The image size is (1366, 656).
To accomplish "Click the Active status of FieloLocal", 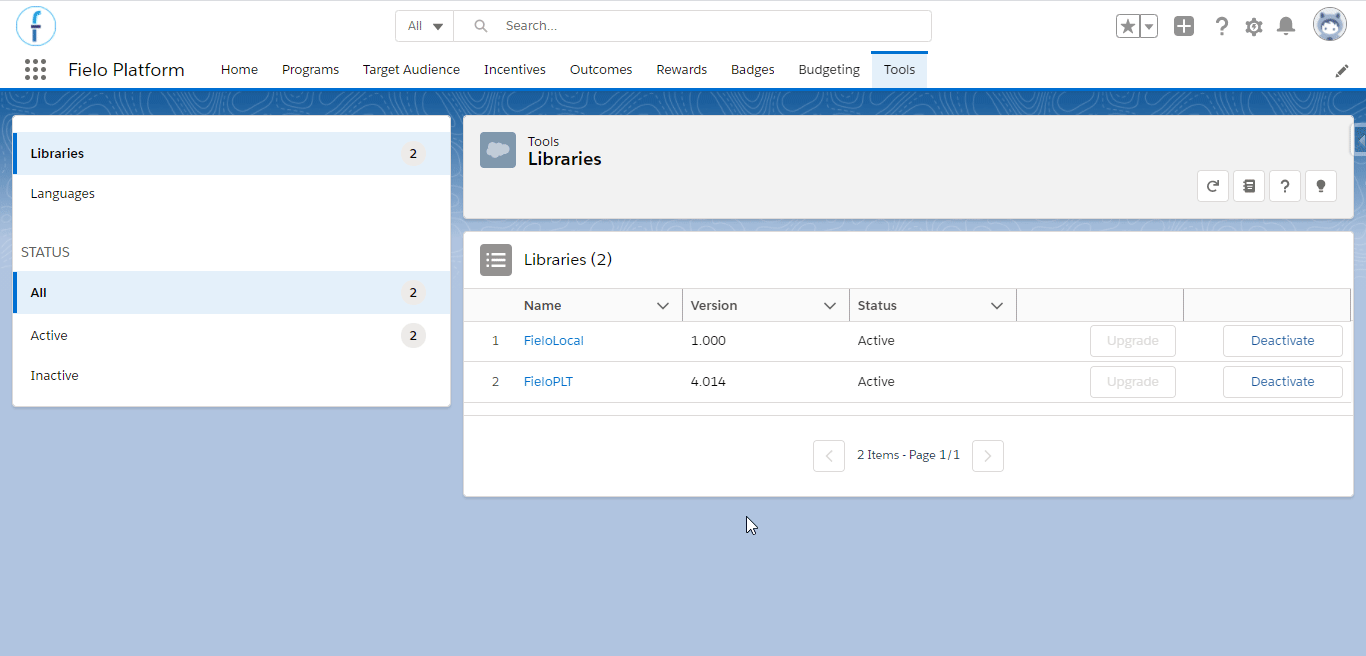I will pyautogui.click(x=876, y=341).
